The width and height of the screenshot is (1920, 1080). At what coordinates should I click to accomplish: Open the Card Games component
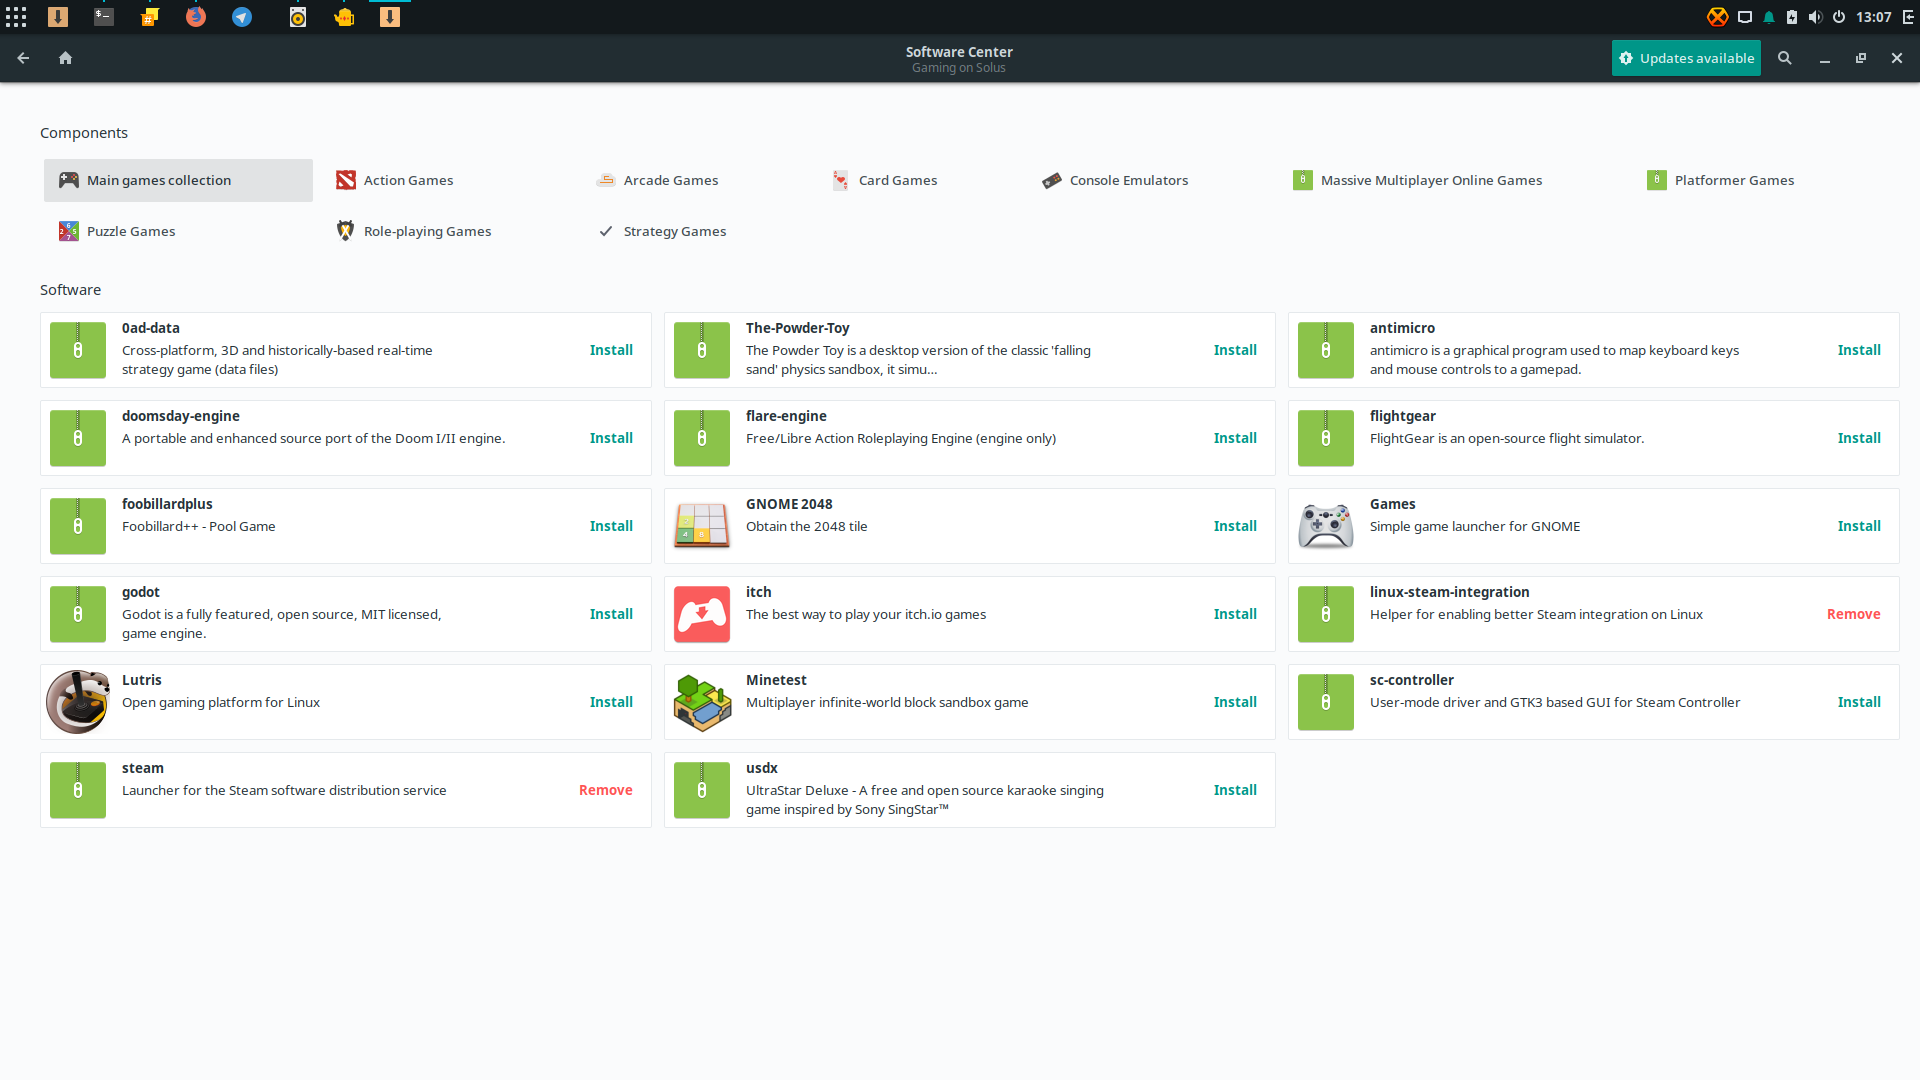[885, 180]
